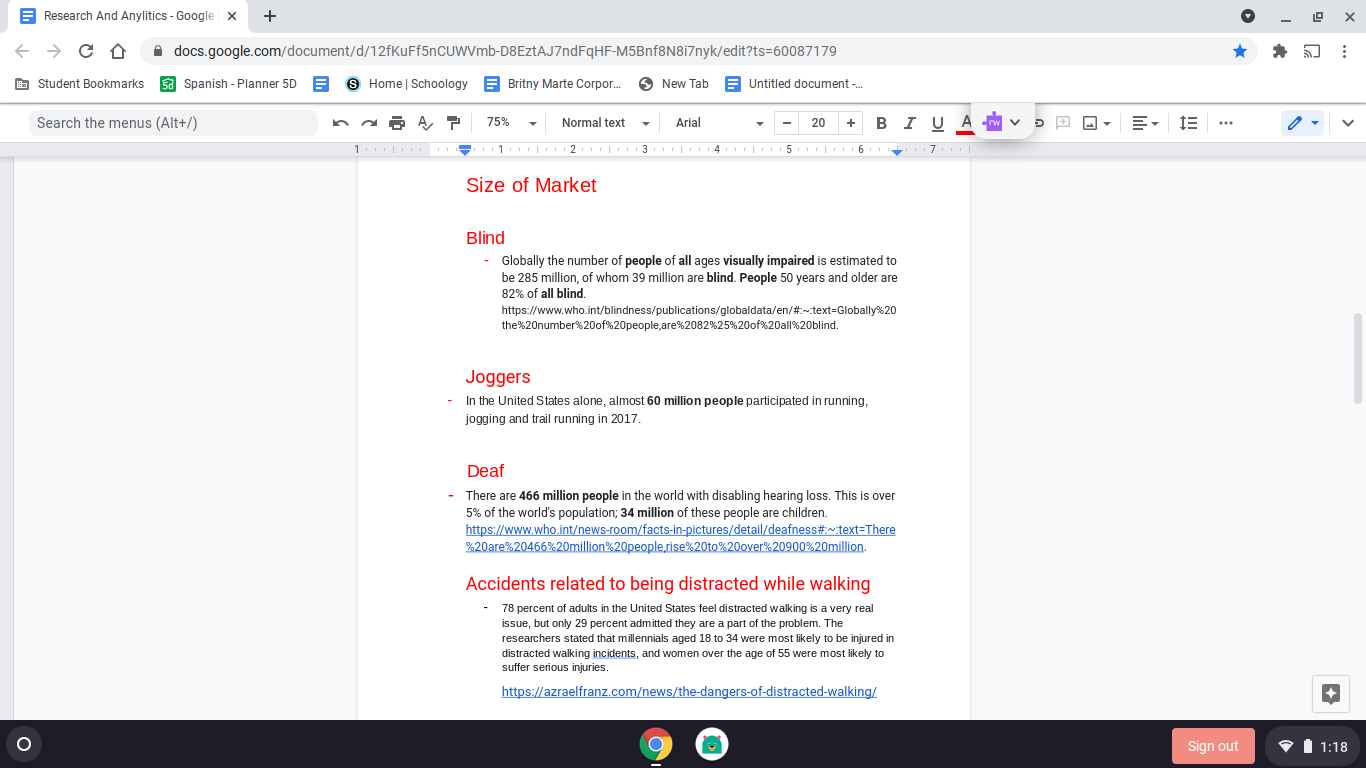Click the purple Read&Write extension icon
This screenshot has width=1366, height=768.
click(992, 122)
